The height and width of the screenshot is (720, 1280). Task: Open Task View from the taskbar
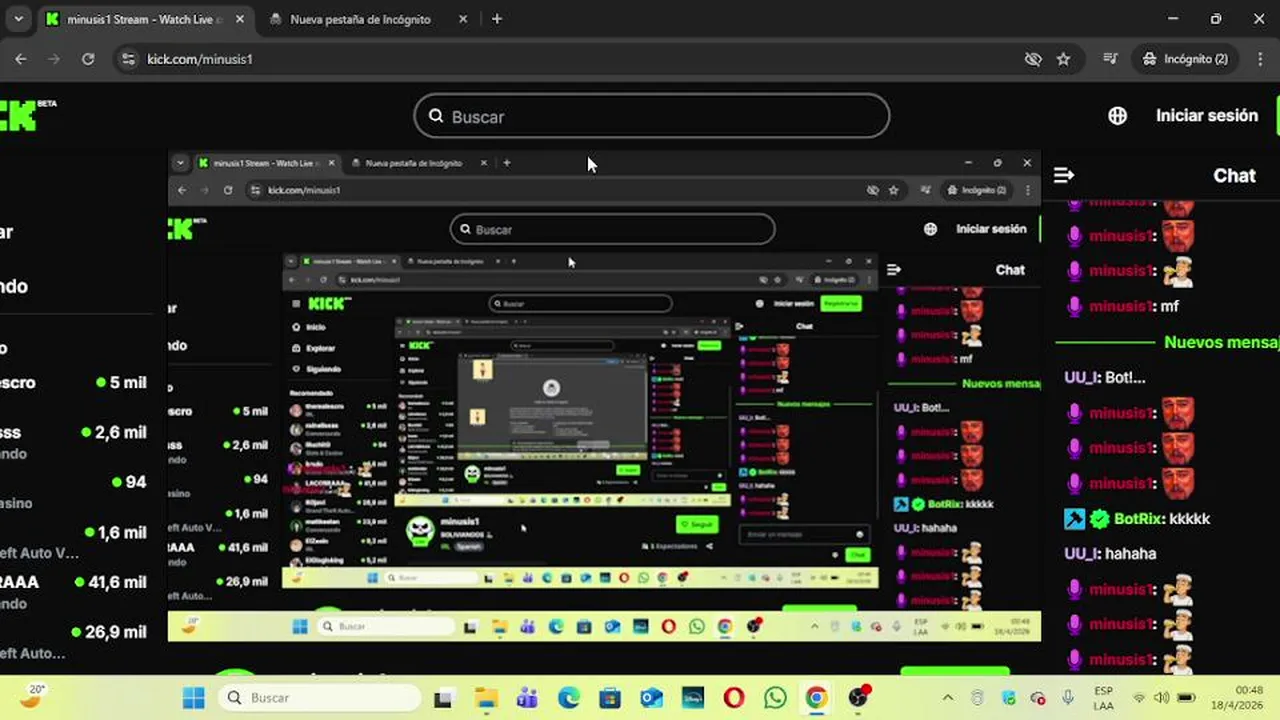[x=443, y=698]
